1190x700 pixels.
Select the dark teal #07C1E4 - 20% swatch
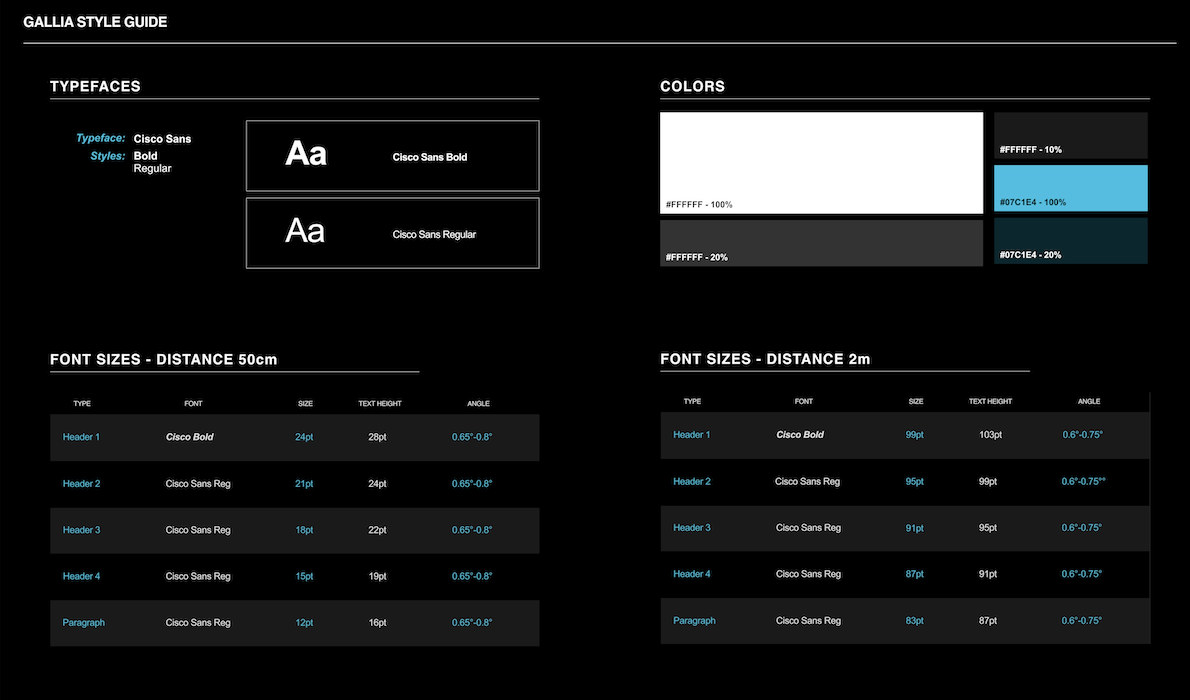coord(1071,241)
